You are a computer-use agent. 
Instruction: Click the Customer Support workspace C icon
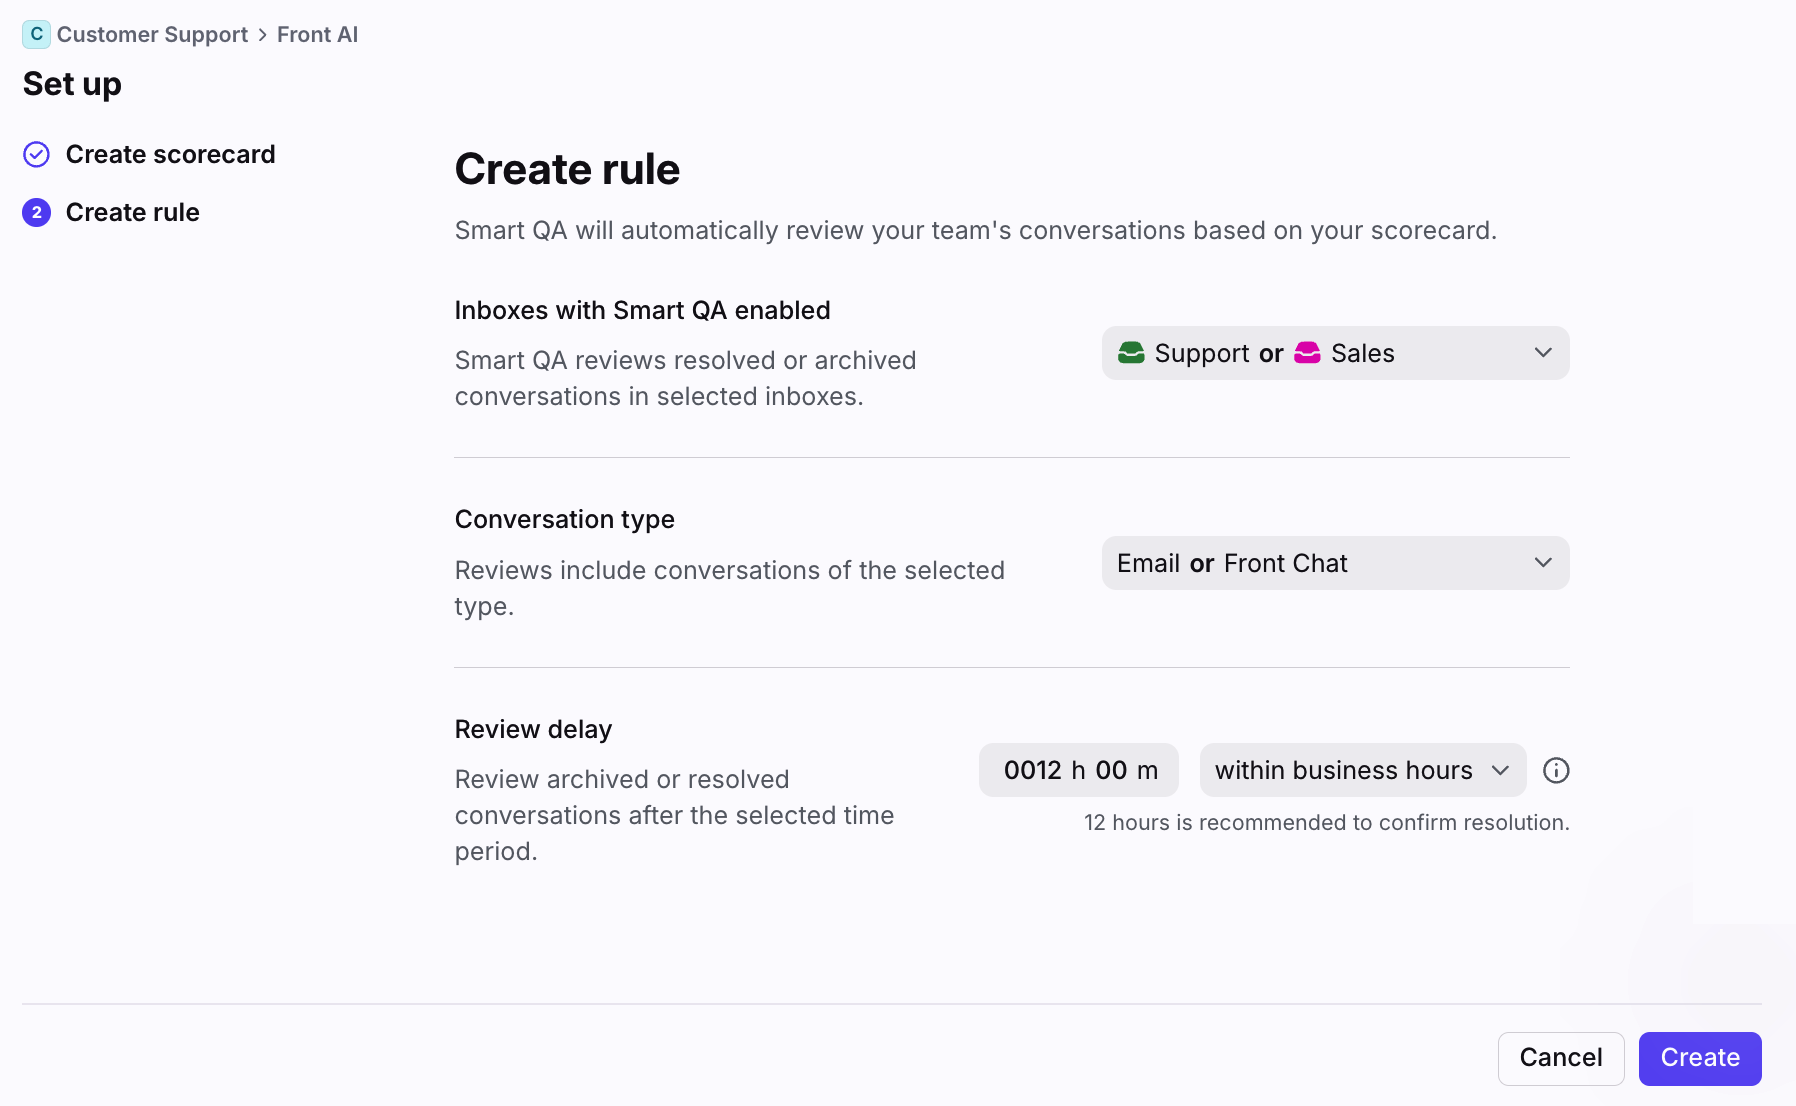click(36, 34)
